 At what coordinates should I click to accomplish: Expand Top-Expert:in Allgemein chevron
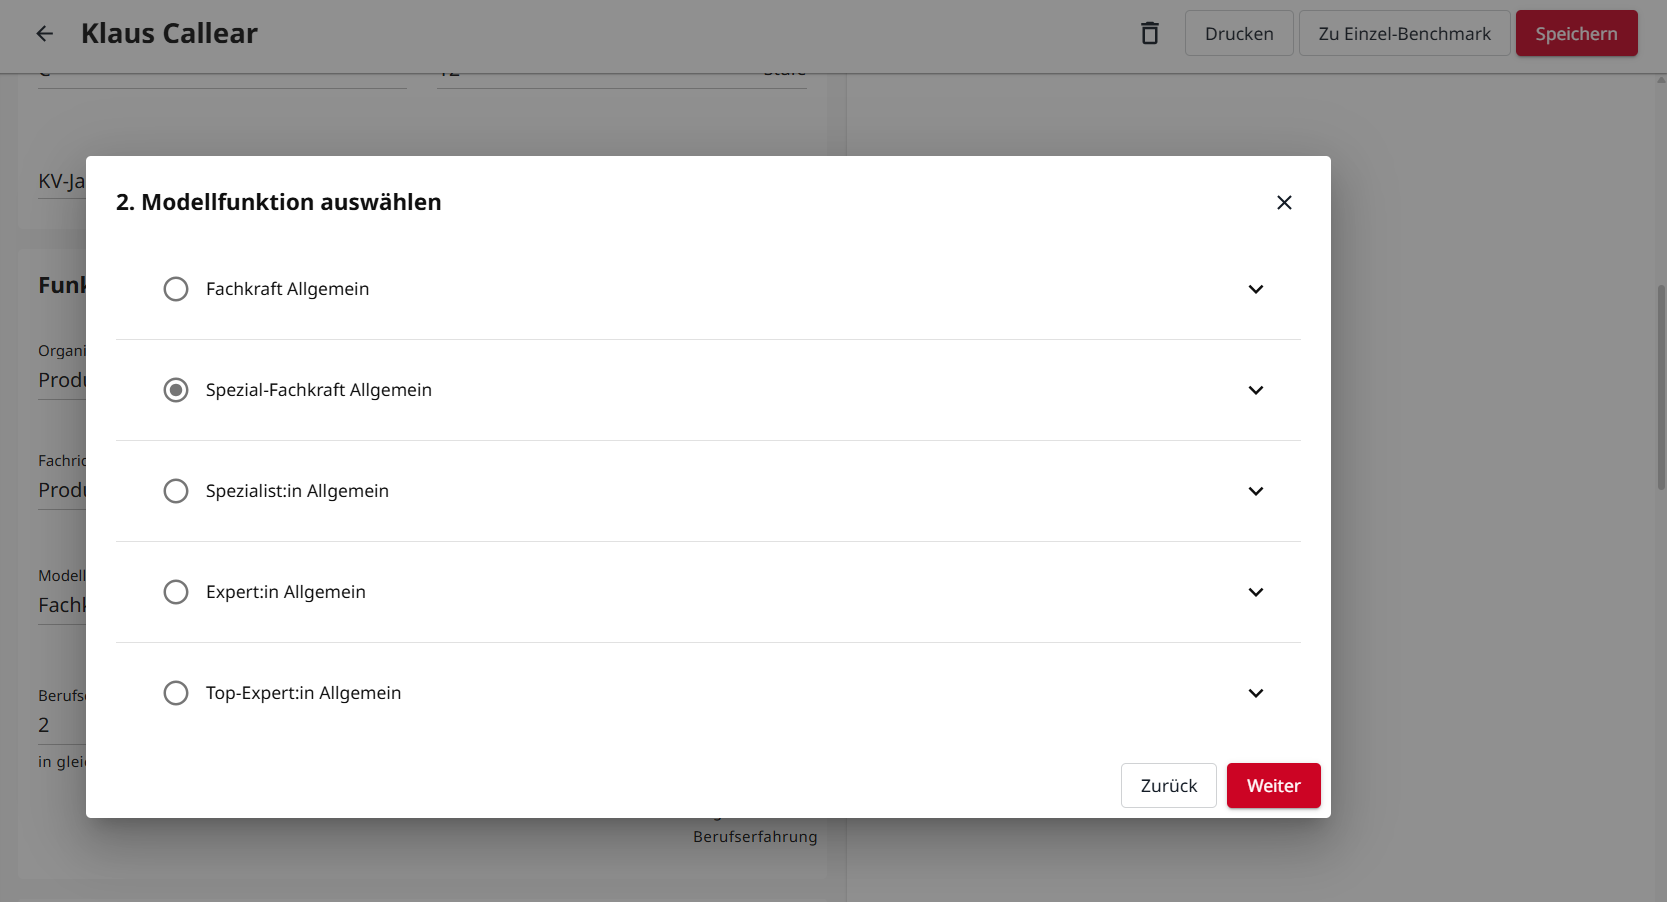(x=1256, y=693)
